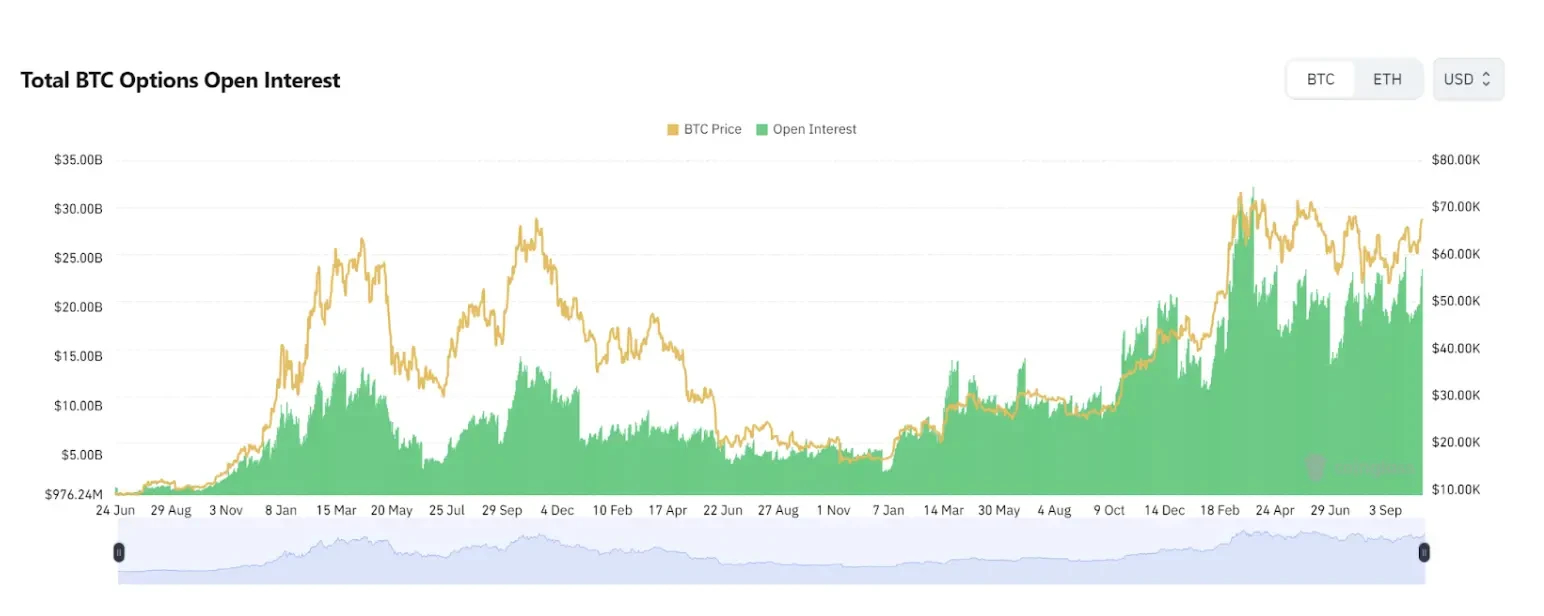This screenshot has height=616, width=1544.
Task: Open the USD currency dropdown
Action: point(1467,79)
